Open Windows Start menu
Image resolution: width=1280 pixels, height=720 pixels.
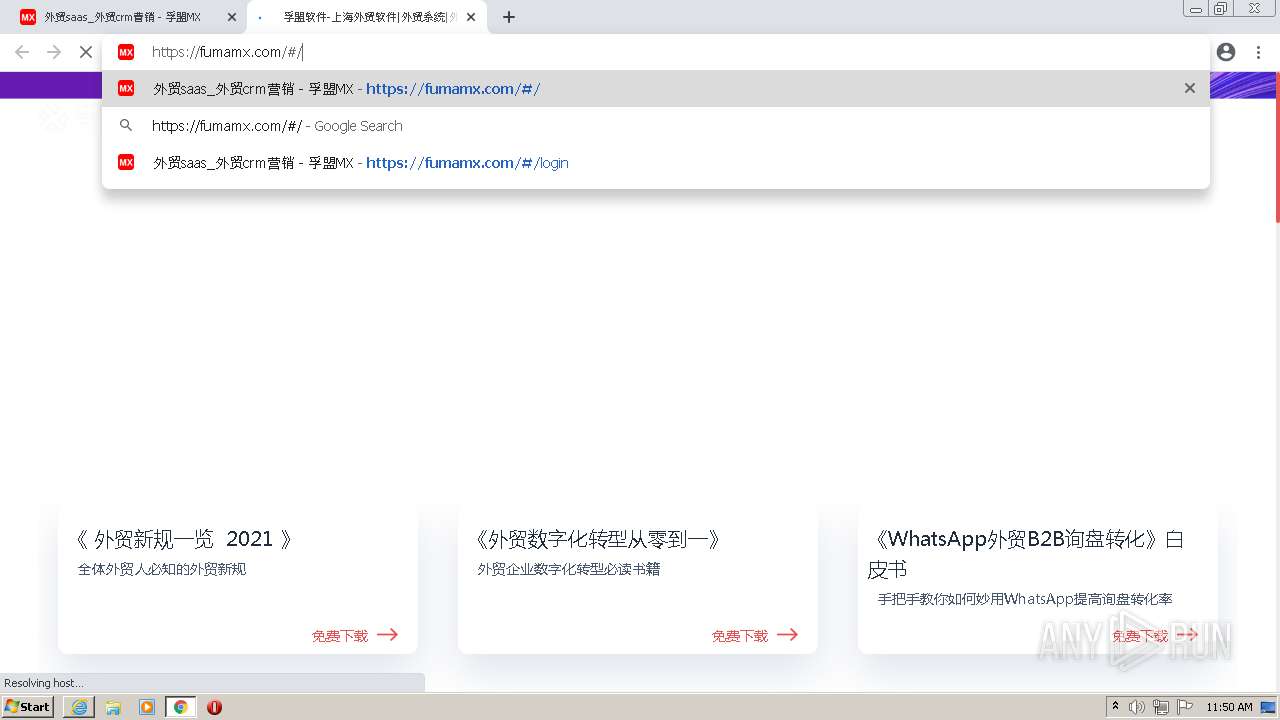pyautogui.click(x=28, y=706)
